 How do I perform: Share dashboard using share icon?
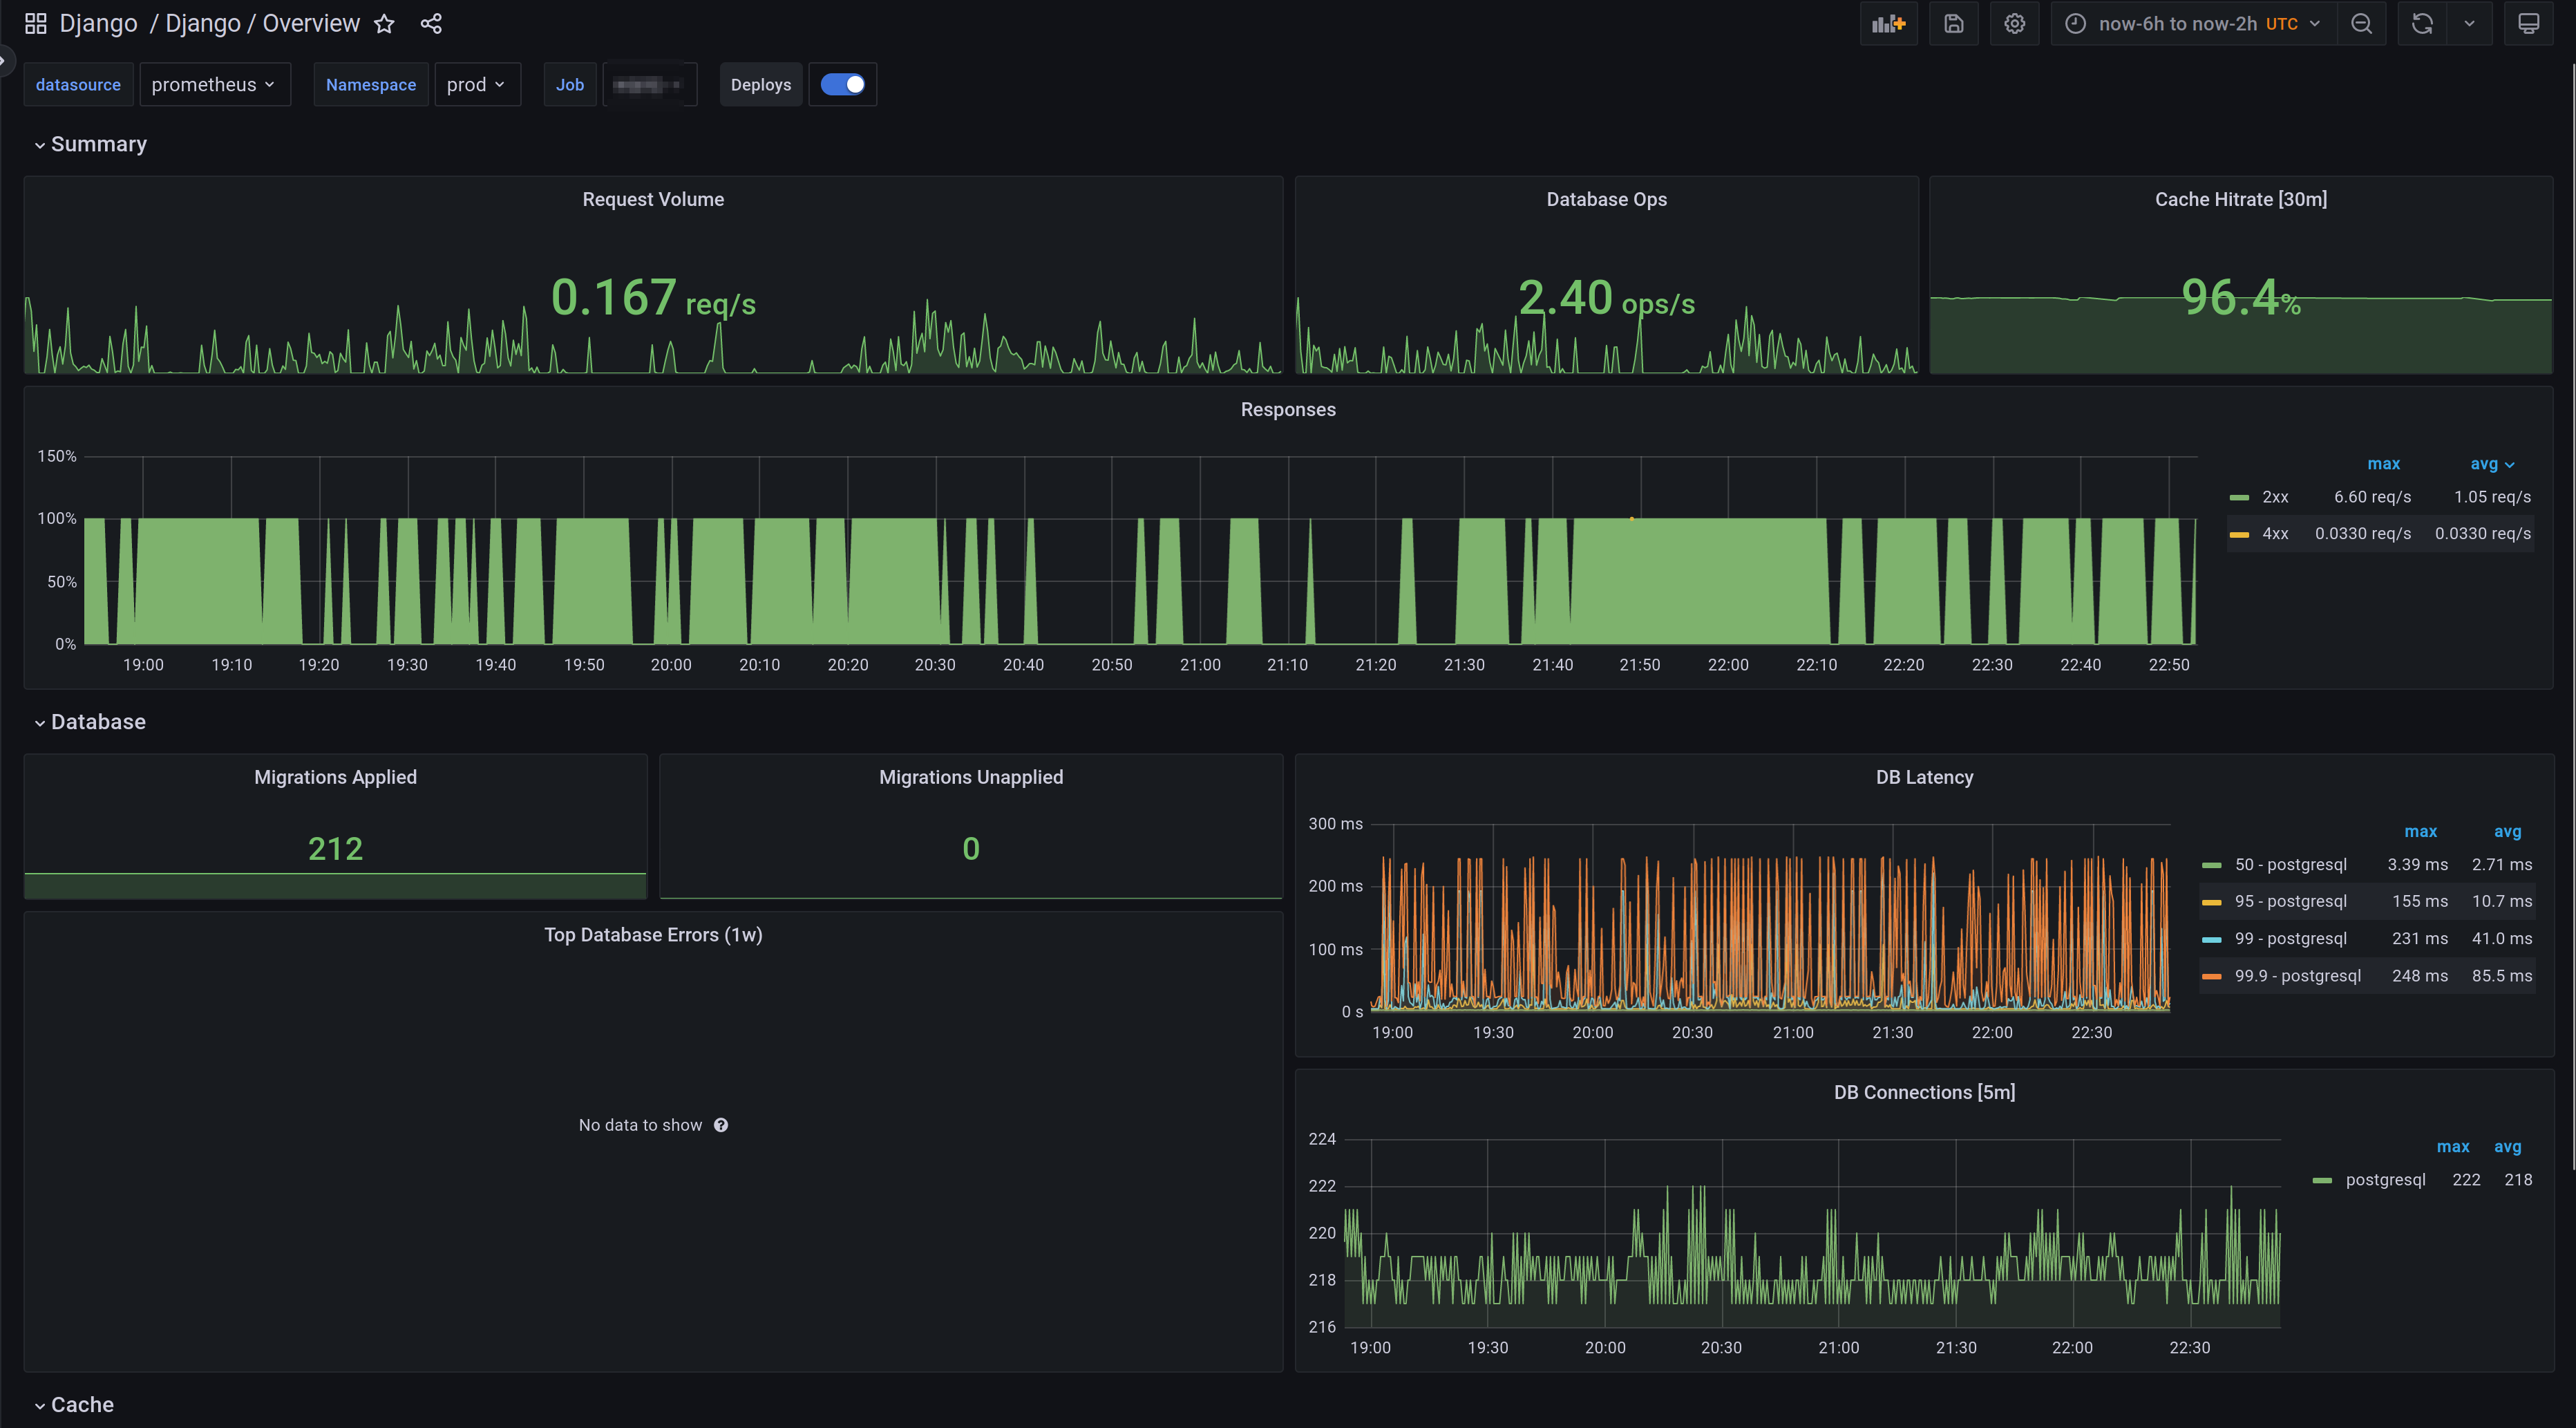(x=431, y=24)
